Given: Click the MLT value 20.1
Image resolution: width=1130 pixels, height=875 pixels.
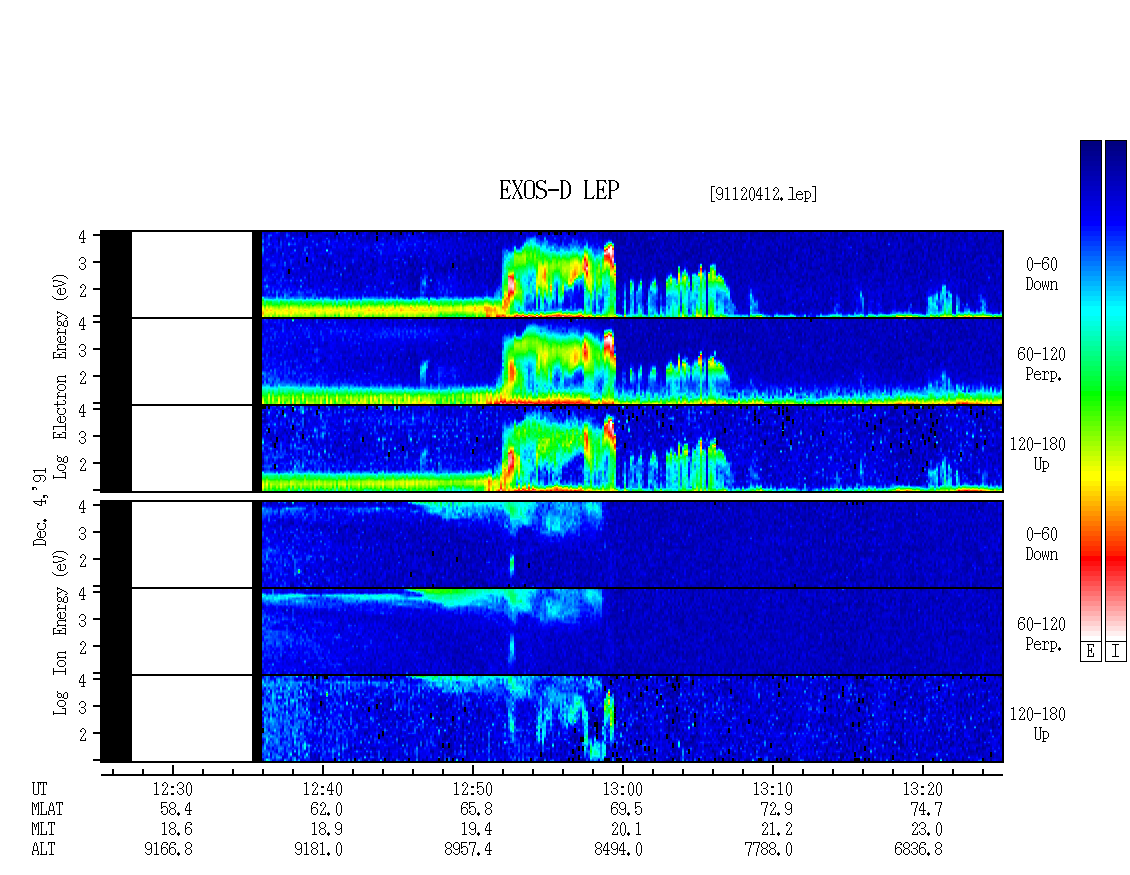Looking at the screenshot, I should tap(626, 830).
